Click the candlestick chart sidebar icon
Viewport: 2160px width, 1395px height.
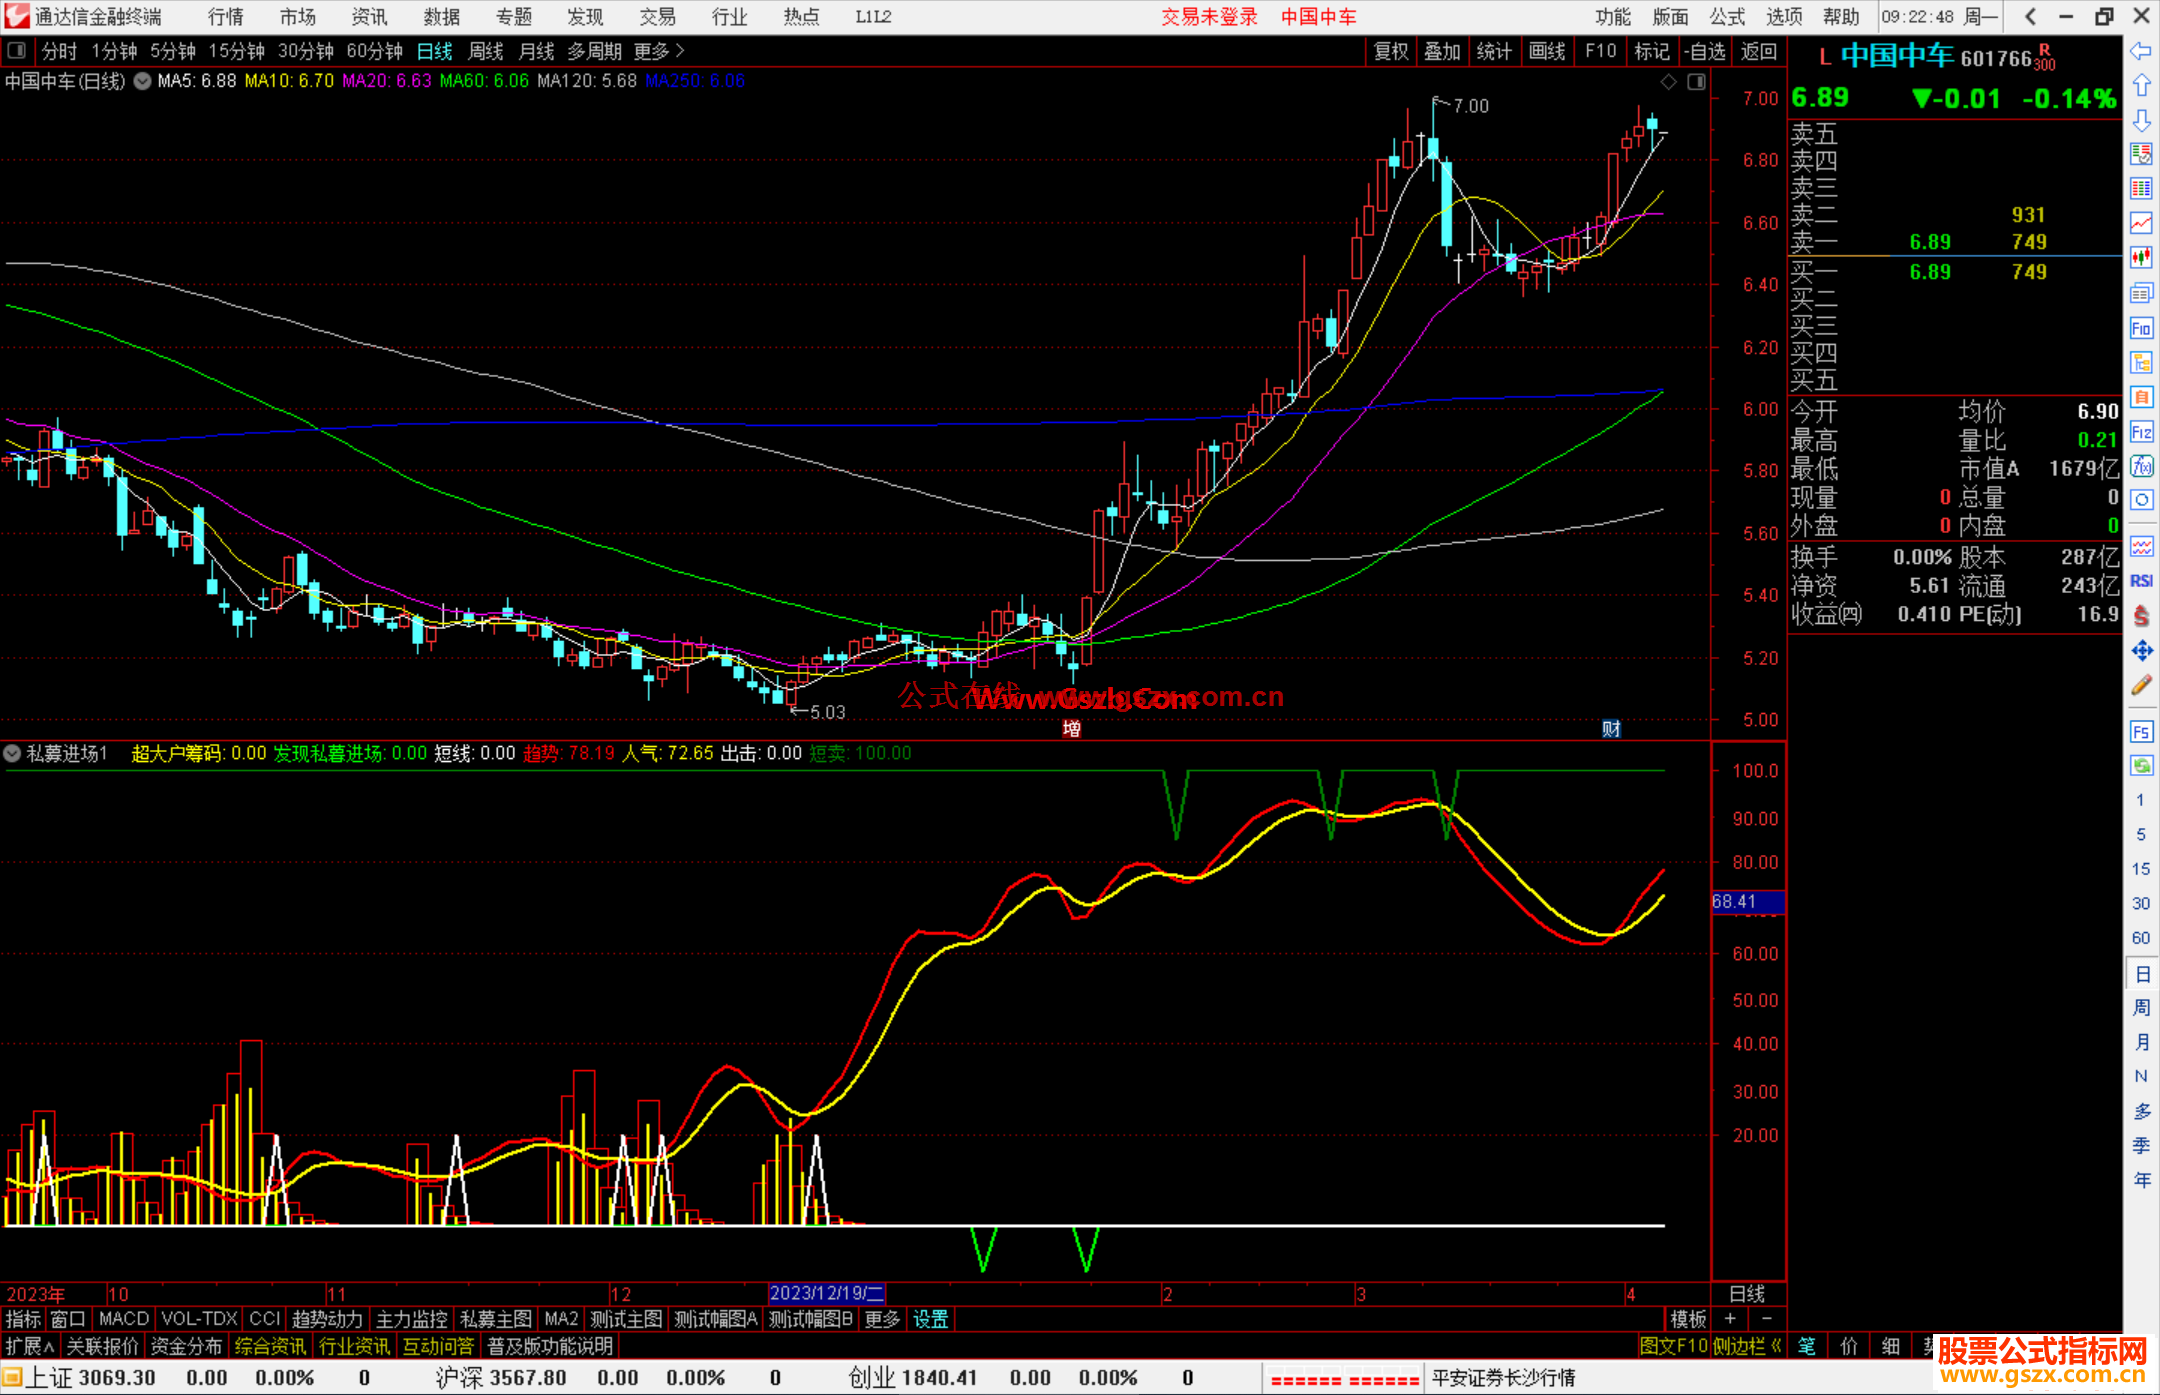point(2141,257)
